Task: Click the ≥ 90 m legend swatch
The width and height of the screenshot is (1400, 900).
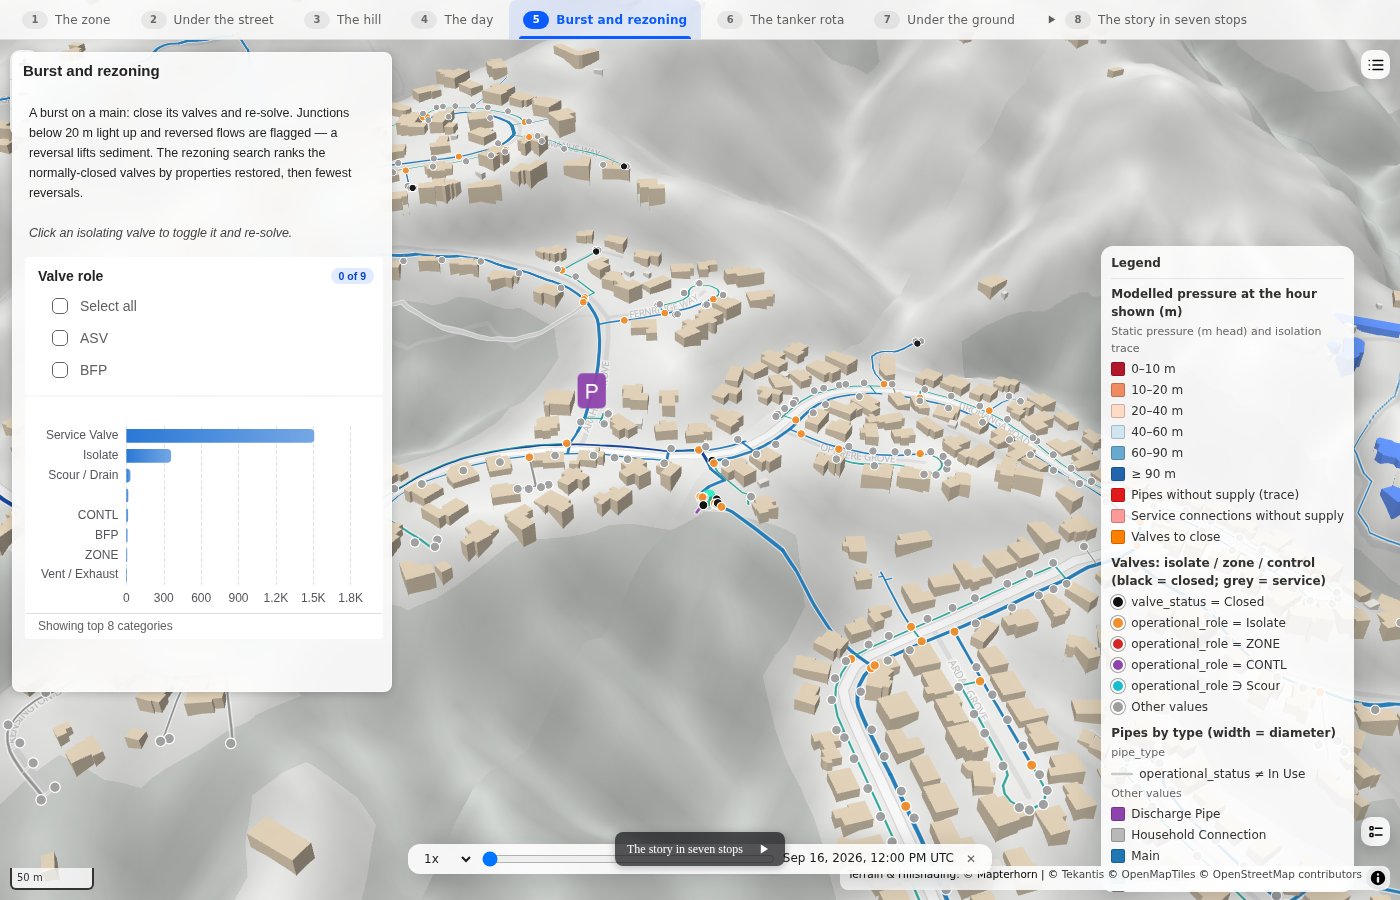Action: pyautogui.click(x=1118, y=474)
